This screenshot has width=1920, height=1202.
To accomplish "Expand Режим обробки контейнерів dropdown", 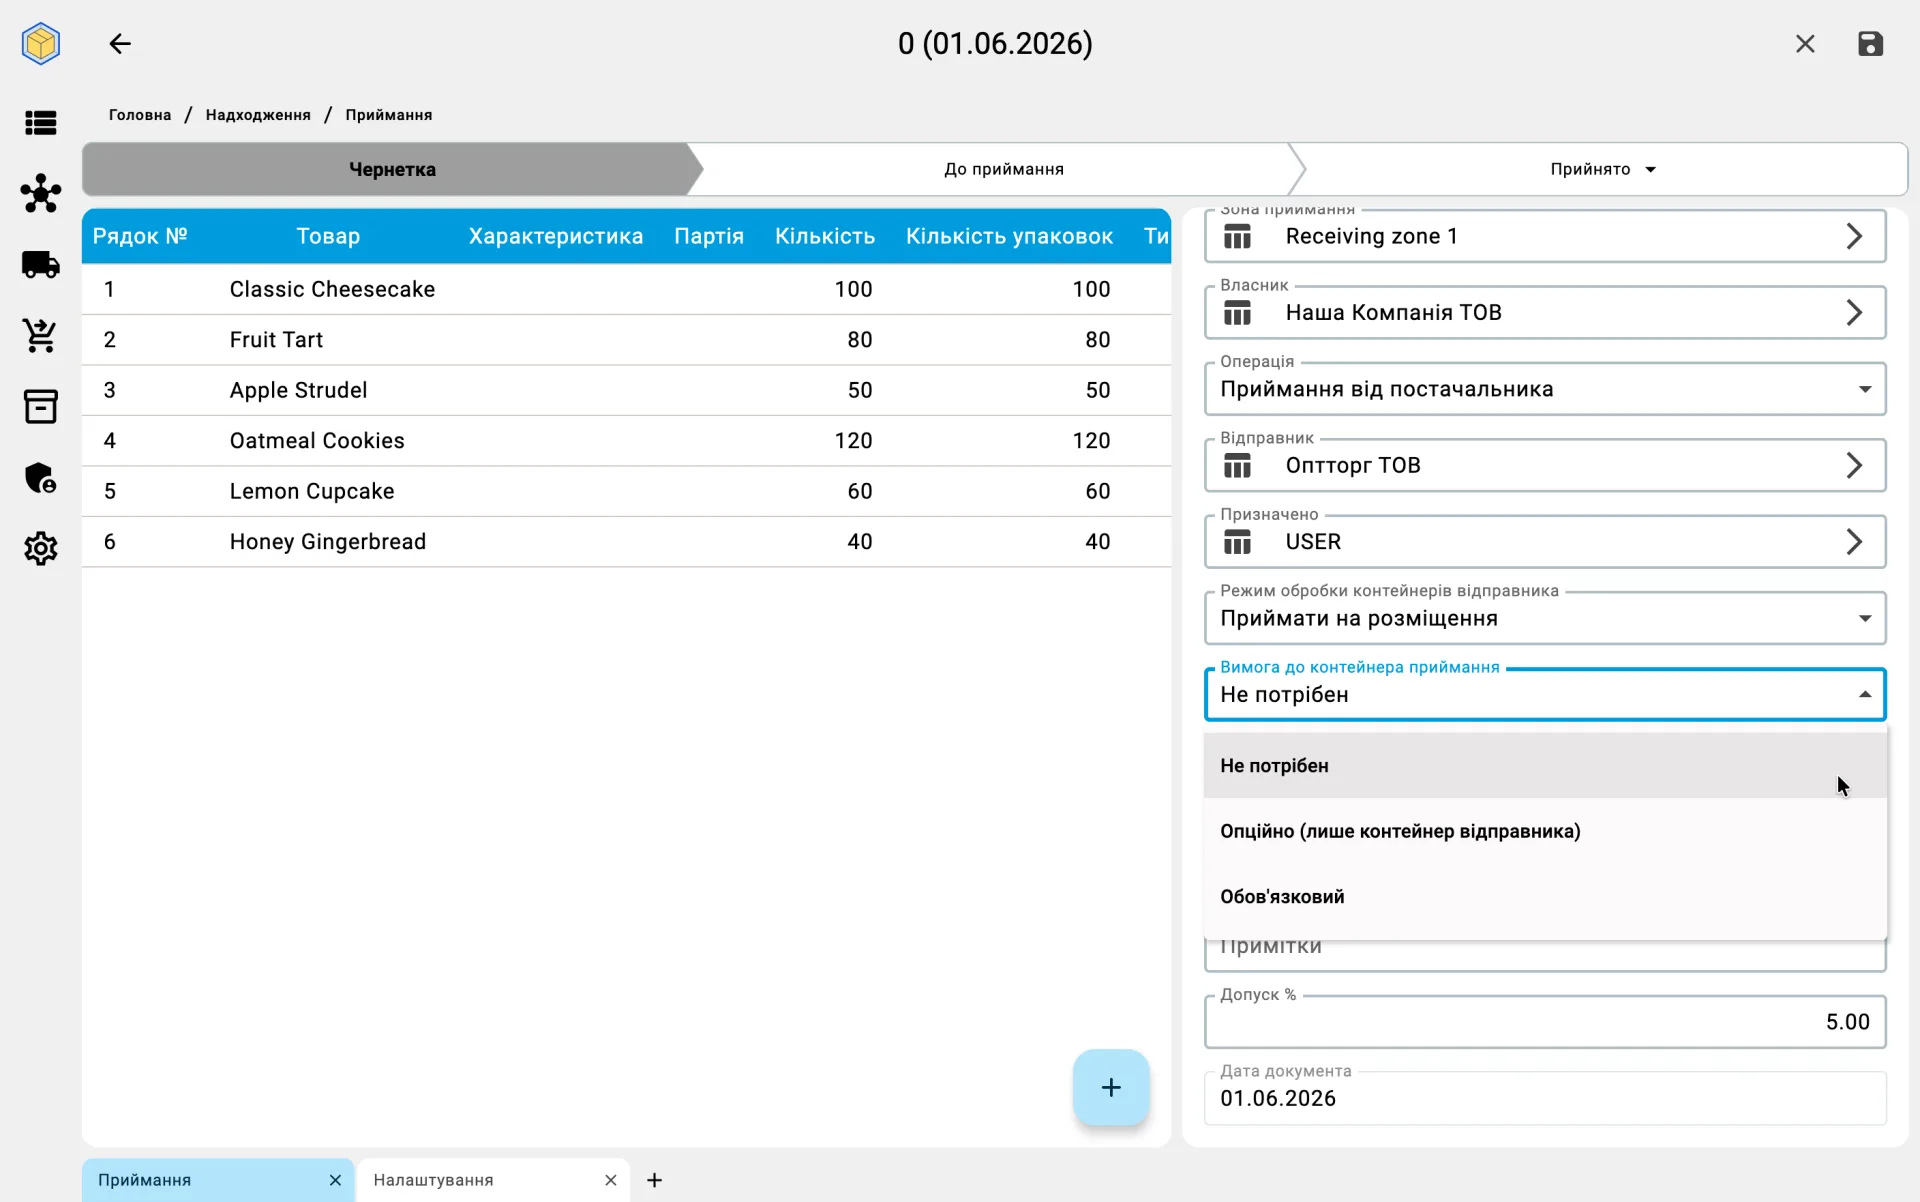I will click(x=1865, y=618).
